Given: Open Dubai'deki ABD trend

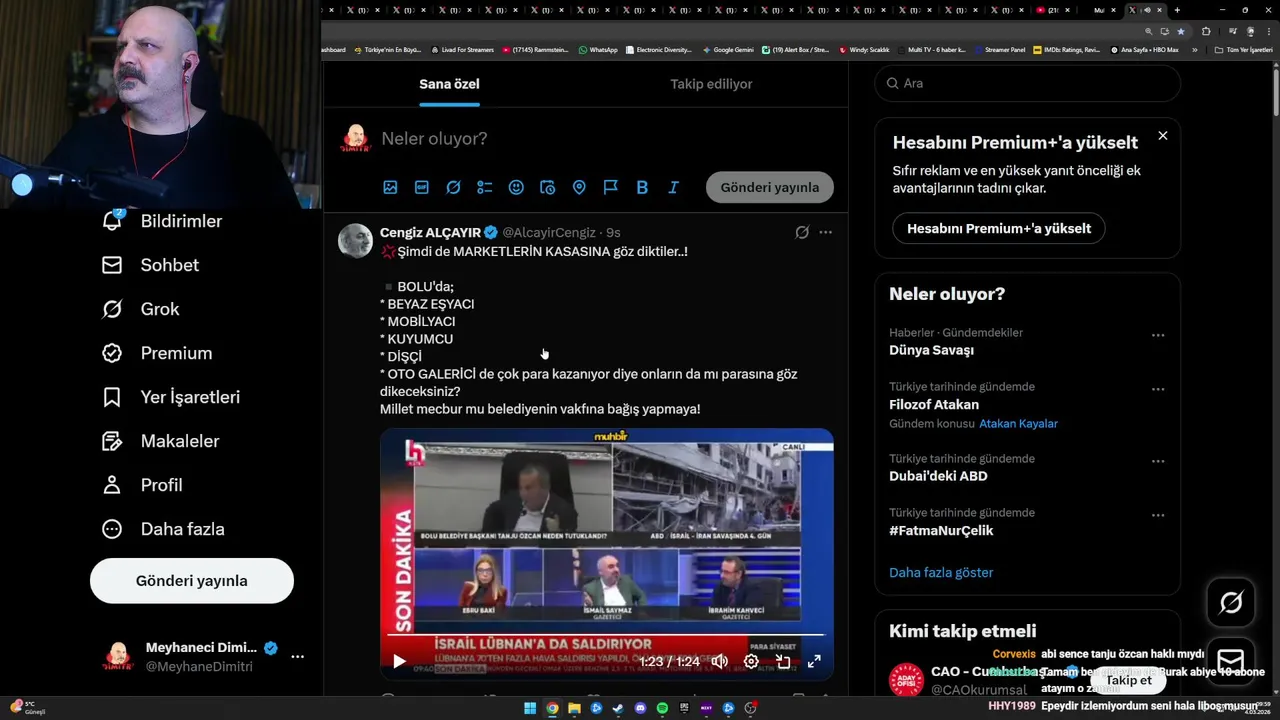Looking at the screenshot, I should coord(938,476).
